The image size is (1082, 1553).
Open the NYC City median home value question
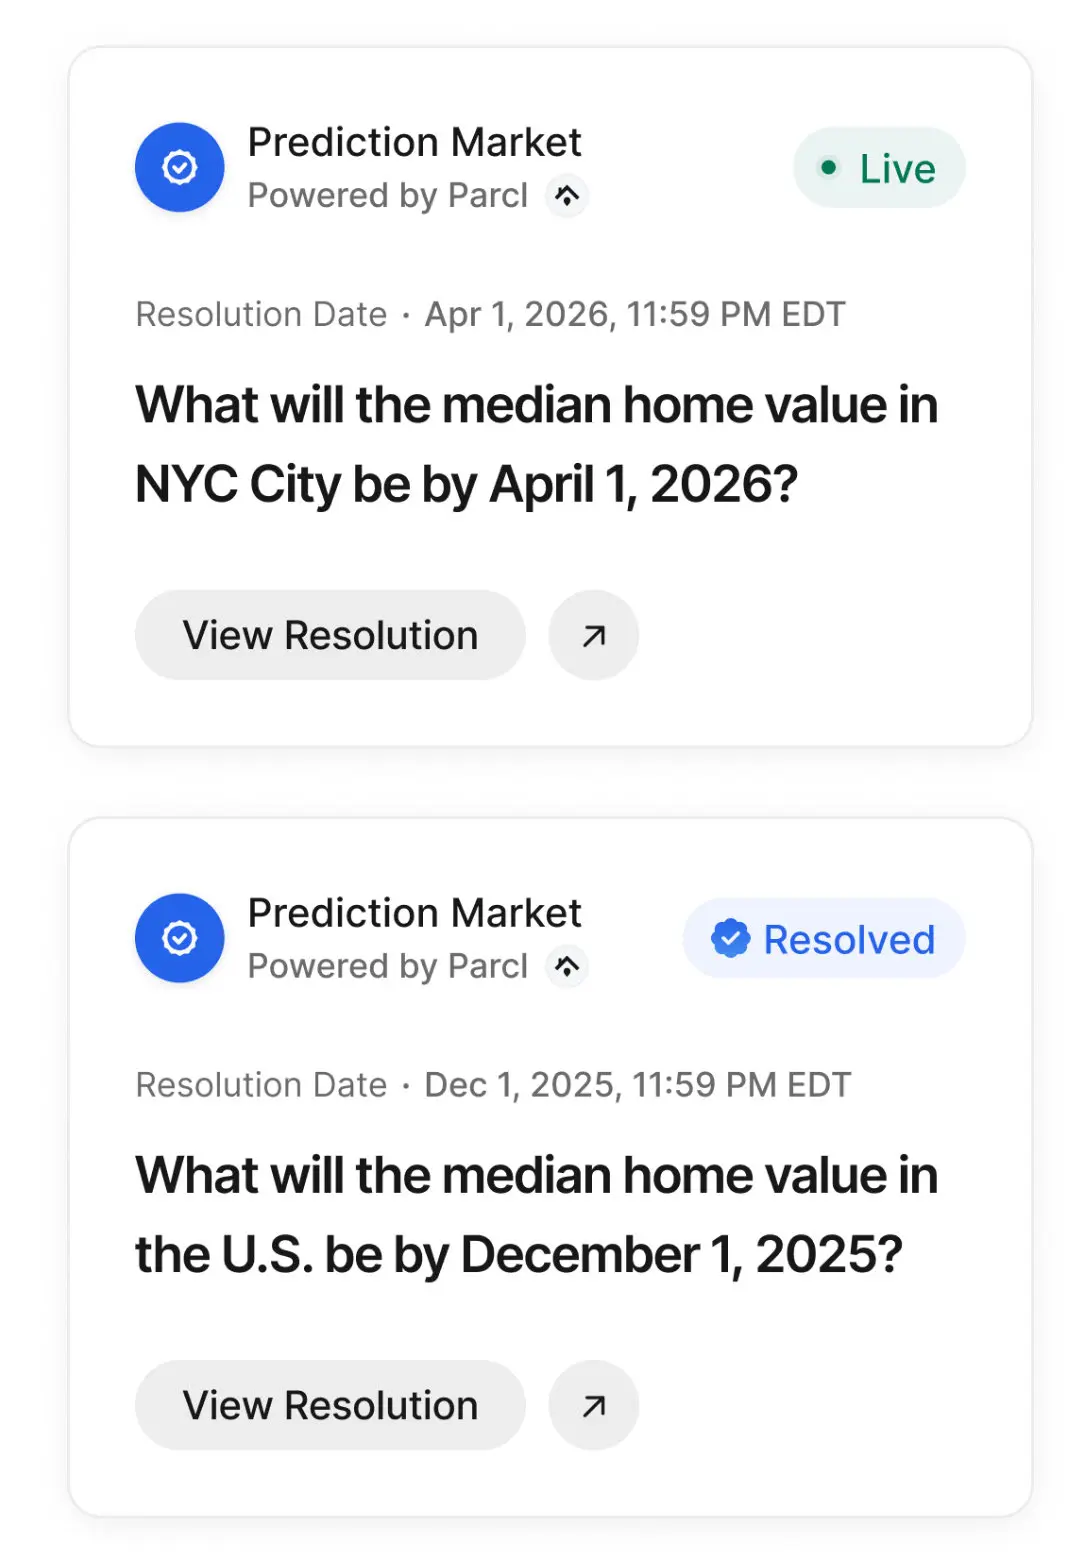(x=537, y=445)
